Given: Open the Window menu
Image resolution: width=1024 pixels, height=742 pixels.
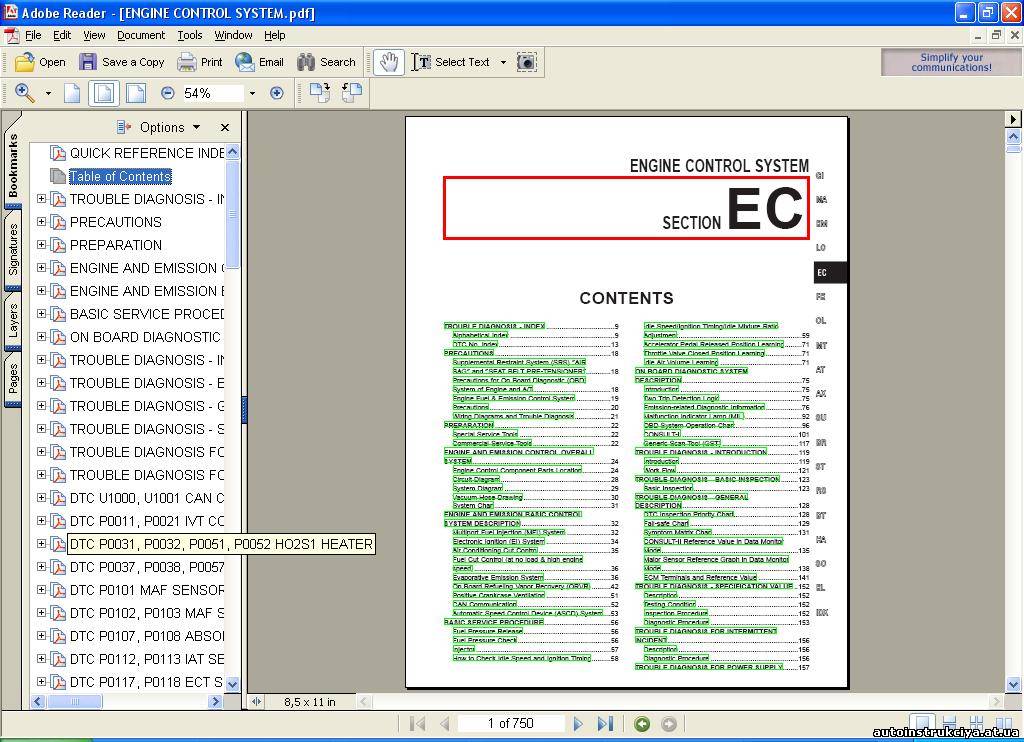Looking at the screenshot, I should click(233, 35).
